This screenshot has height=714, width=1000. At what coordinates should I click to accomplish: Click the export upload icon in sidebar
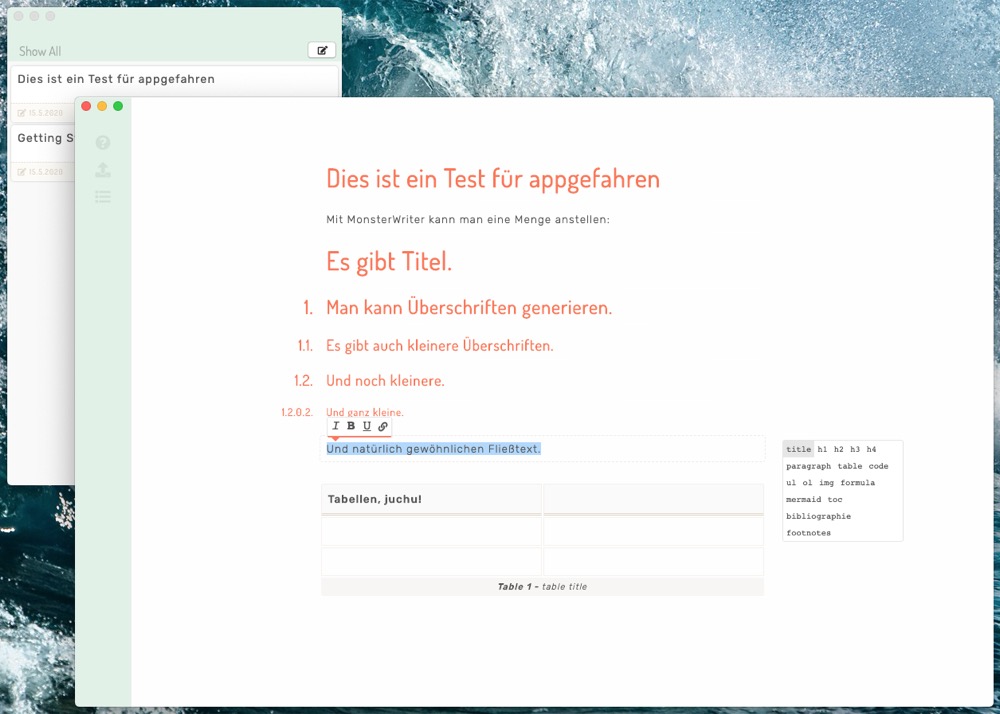tap(103, 170)
